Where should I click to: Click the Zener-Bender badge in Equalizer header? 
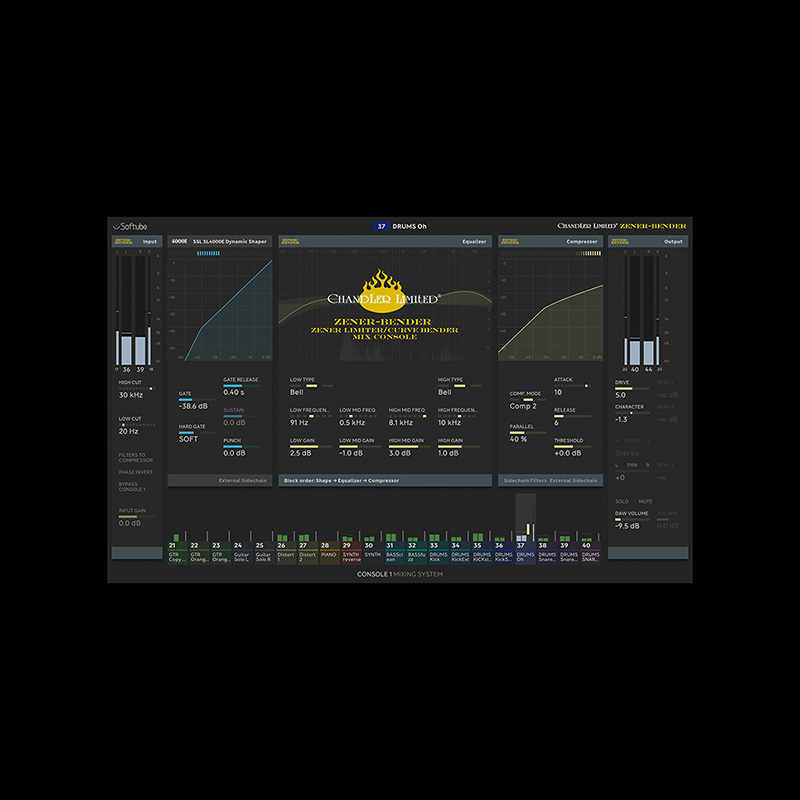(x=290, y=241)
